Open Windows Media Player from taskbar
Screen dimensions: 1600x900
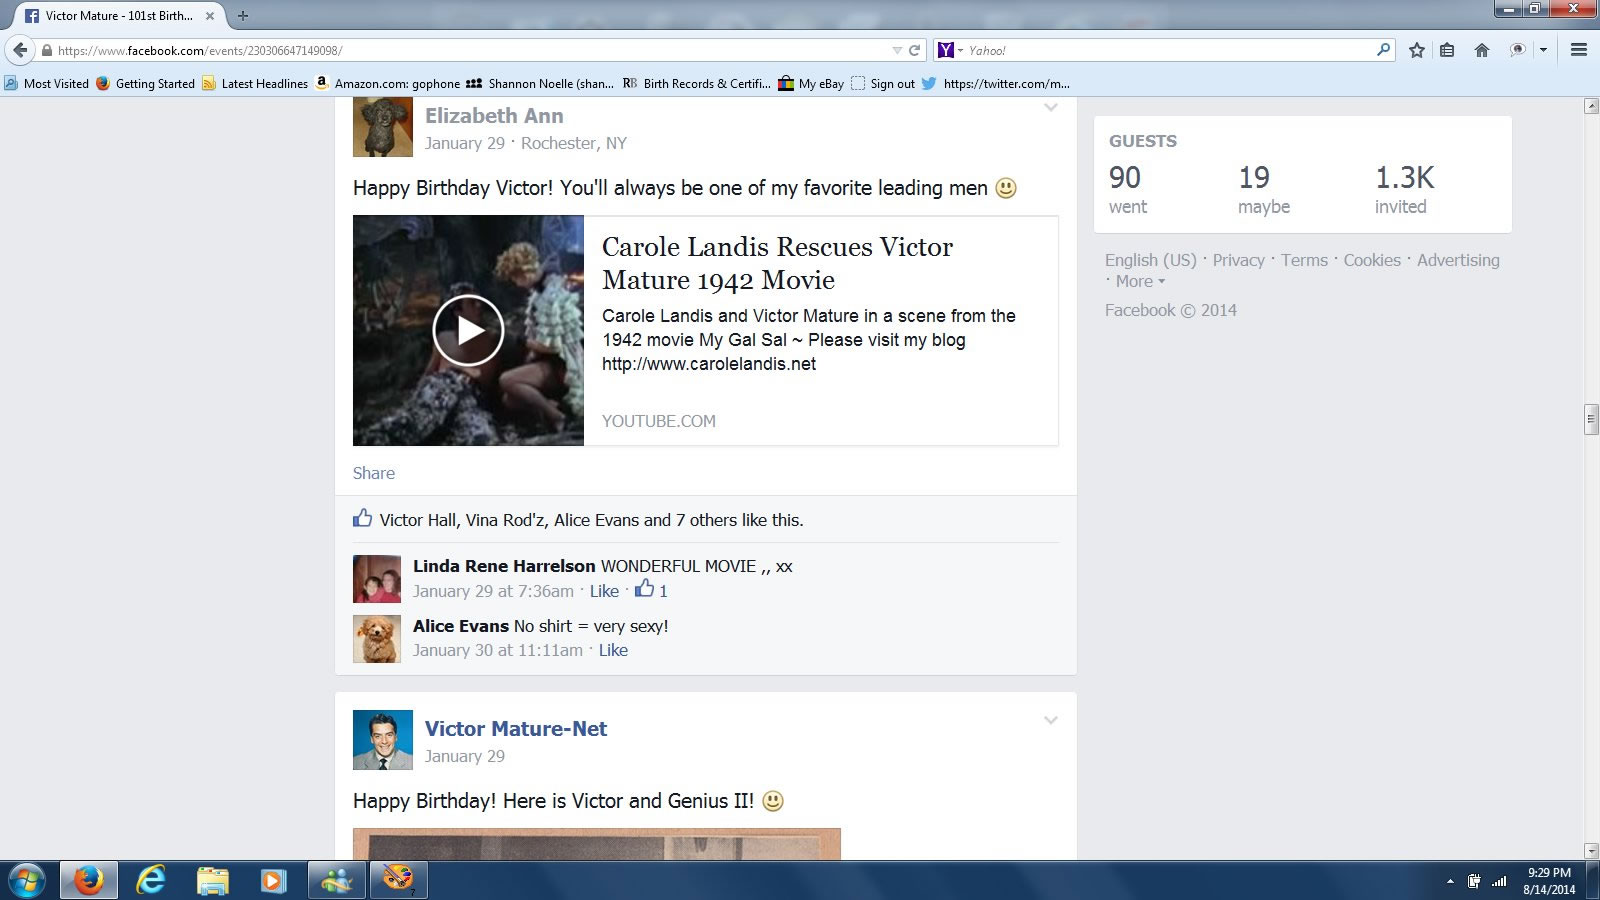pyautogui.click(x=273, y=881)
